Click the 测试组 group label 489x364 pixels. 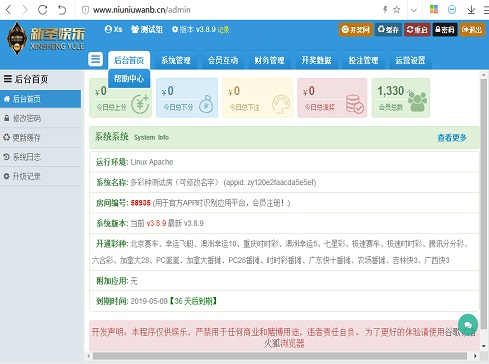(x=147, y=29)
